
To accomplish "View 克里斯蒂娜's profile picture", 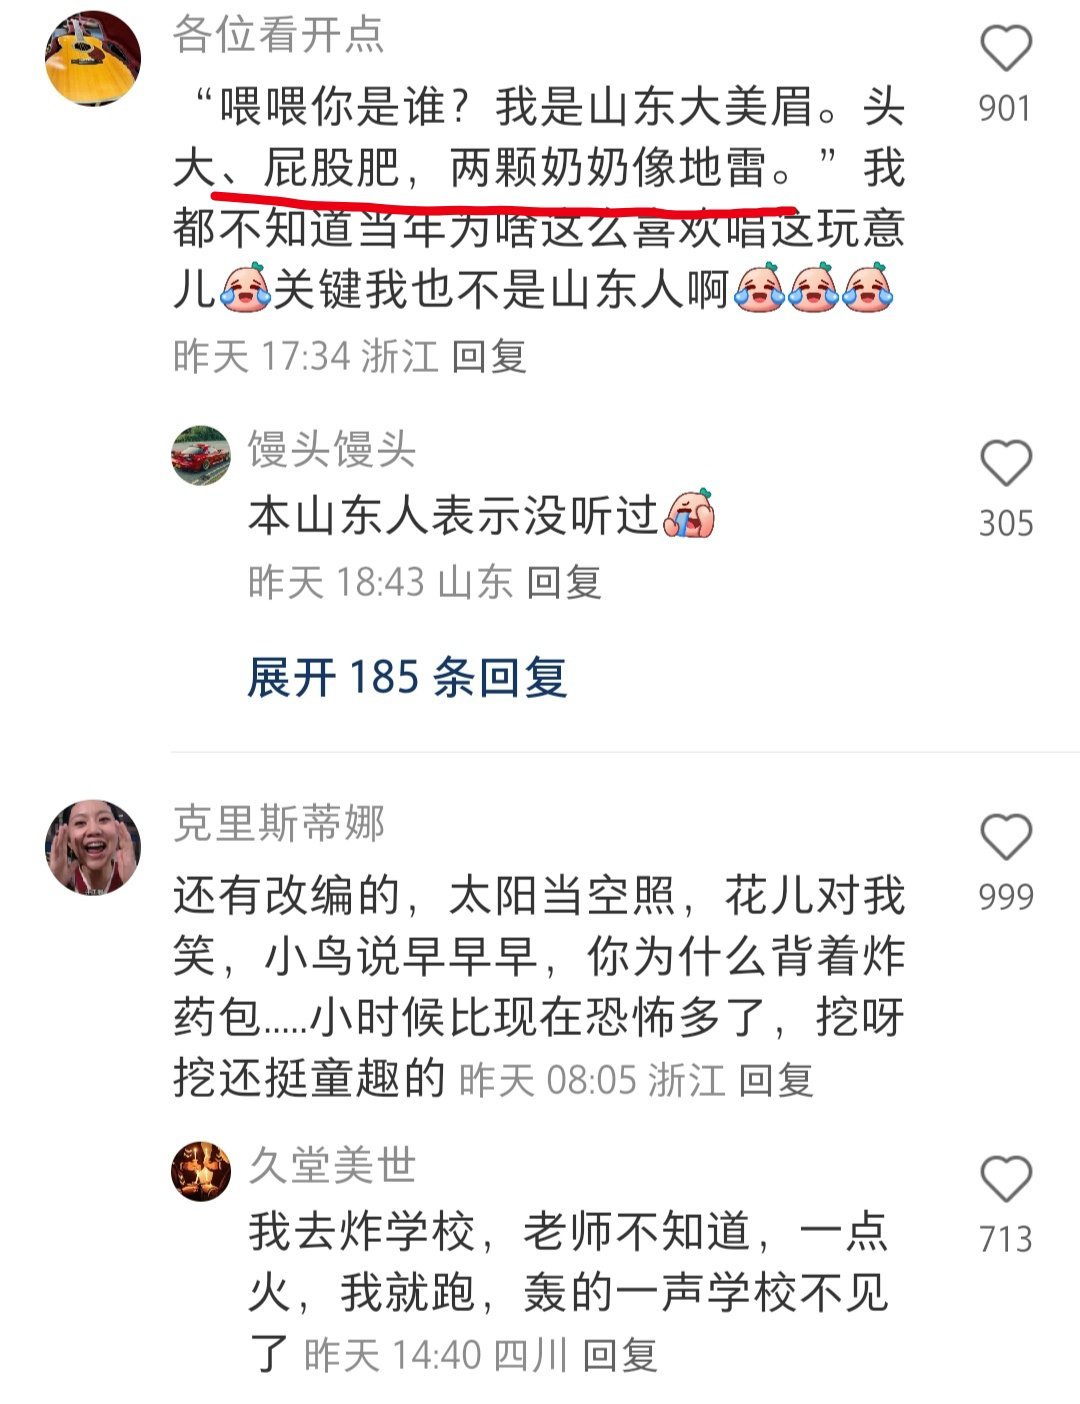I will [93, 848].
